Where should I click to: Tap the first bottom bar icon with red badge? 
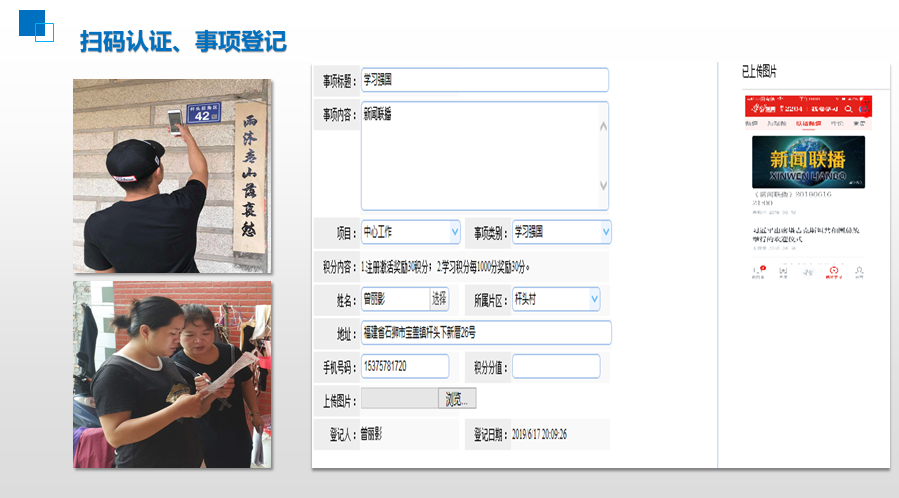click(758, 271)
